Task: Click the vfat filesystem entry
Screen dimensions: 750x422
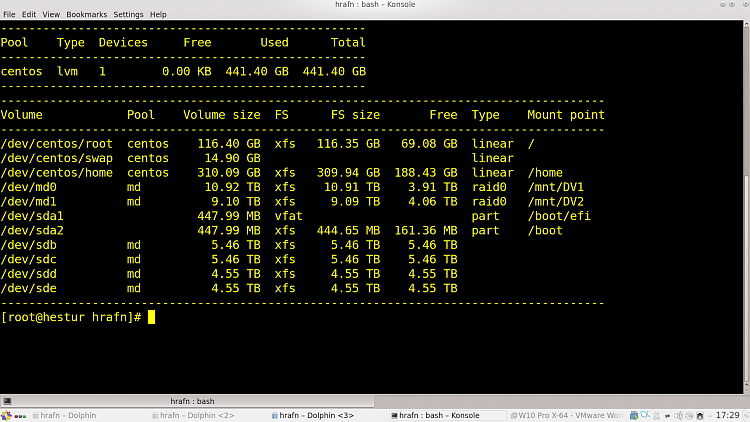Action: [x=288, y=216]
